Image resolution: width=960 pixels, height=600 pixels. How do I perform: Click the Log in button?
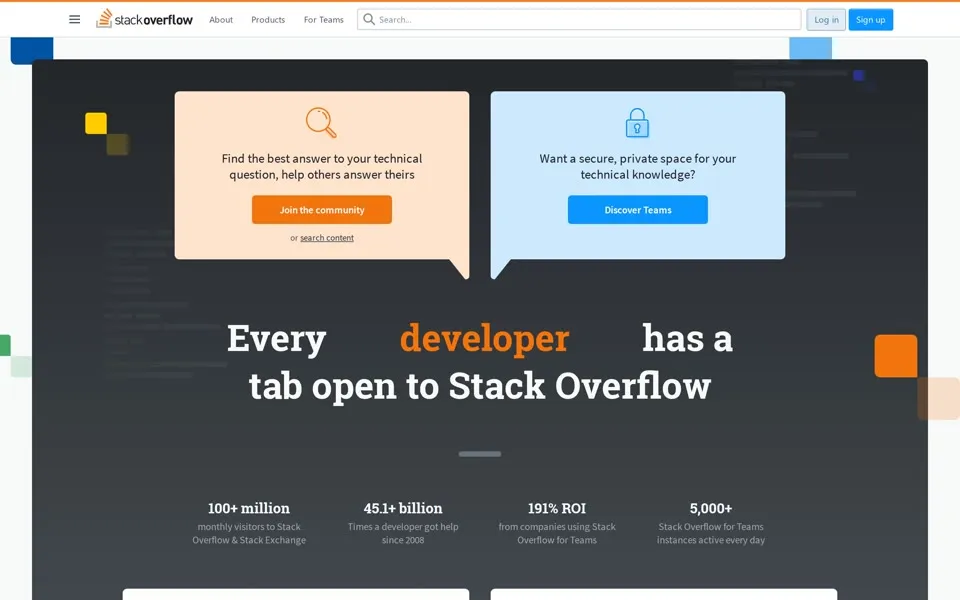click(826, 20)
